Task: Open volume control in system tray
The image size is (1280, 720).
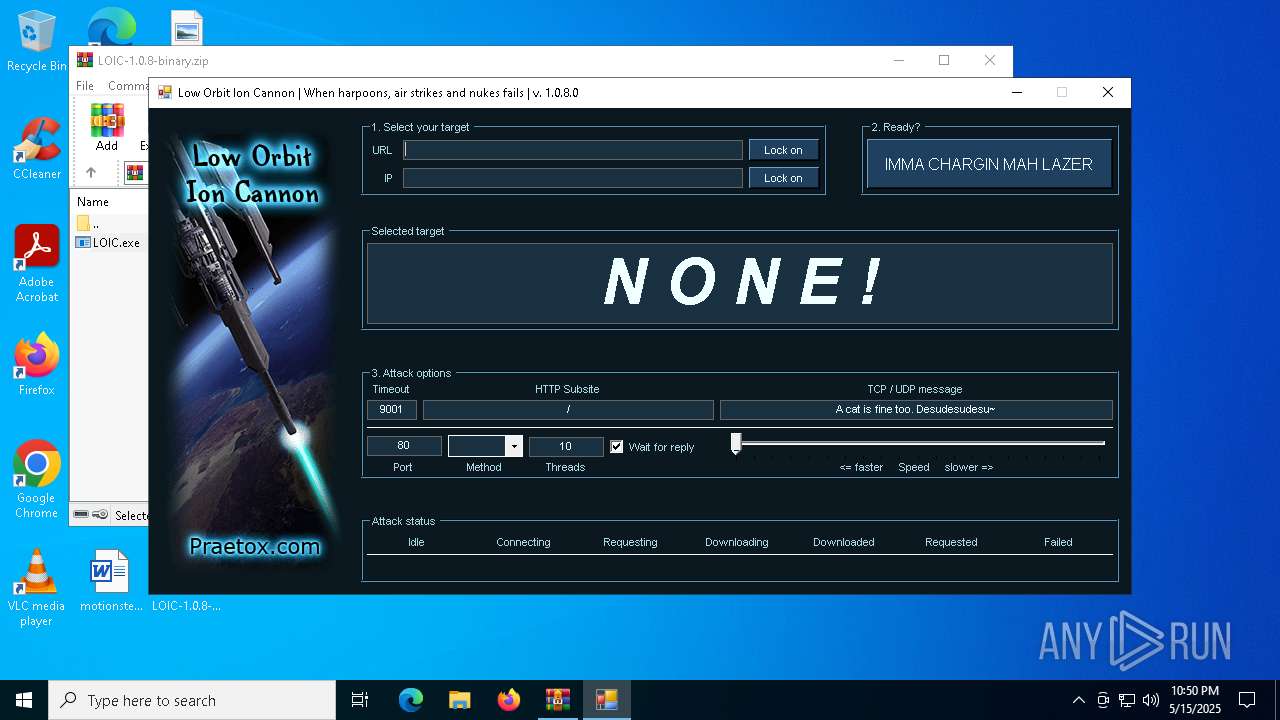Action: click(1151, 700)
